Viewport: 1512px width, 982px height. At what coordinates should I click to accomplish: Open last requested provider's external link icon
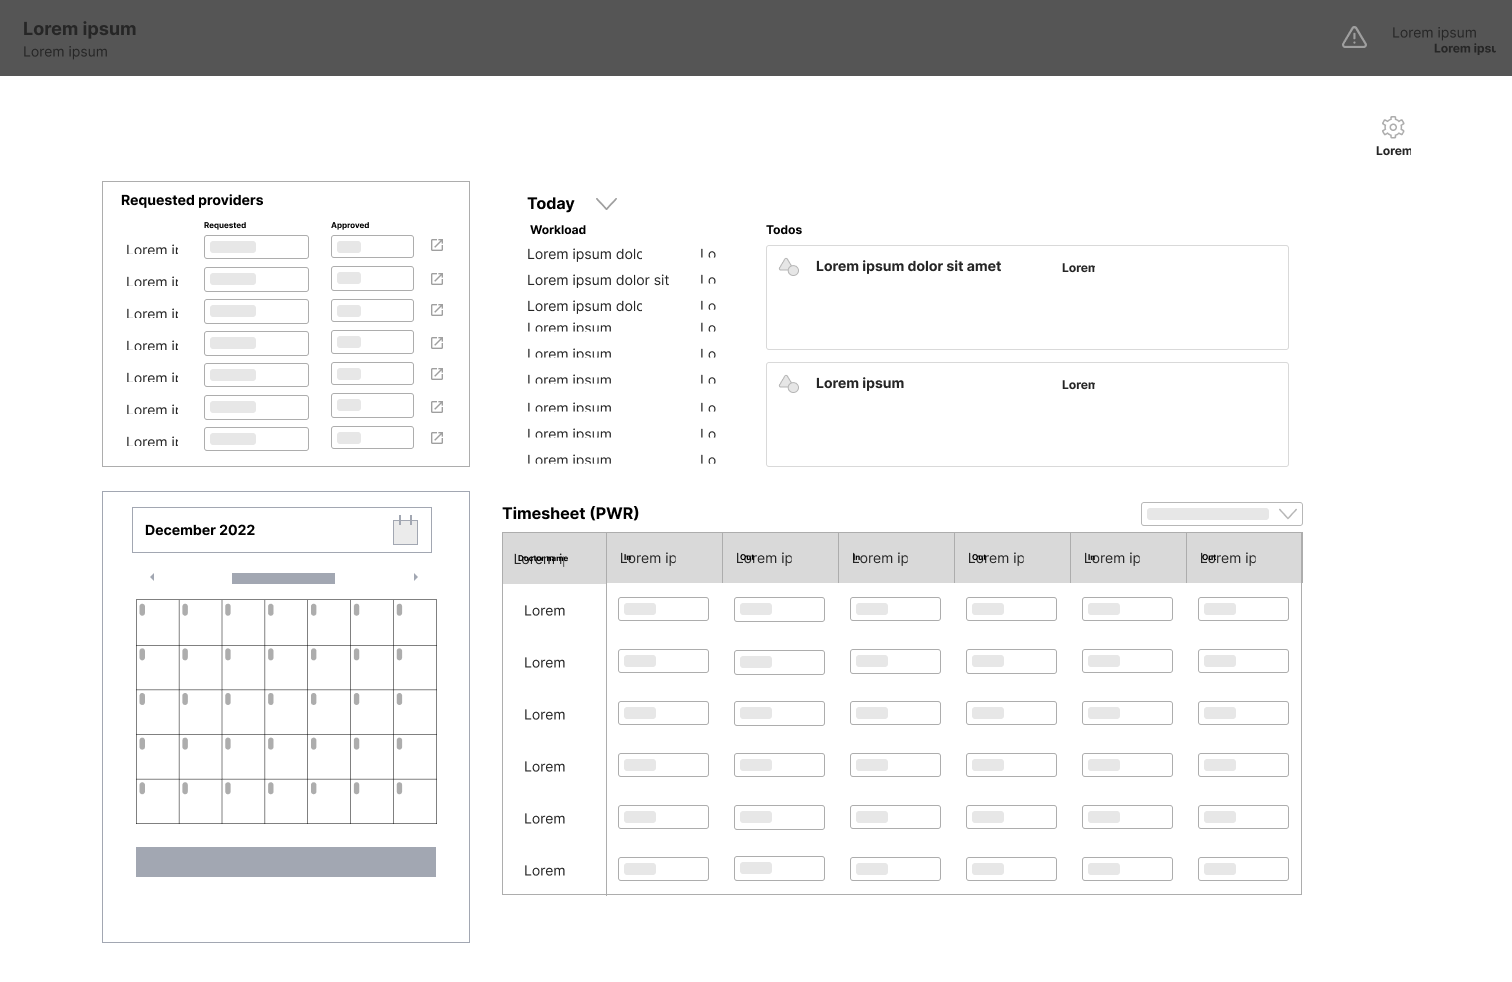click(437, 438)
